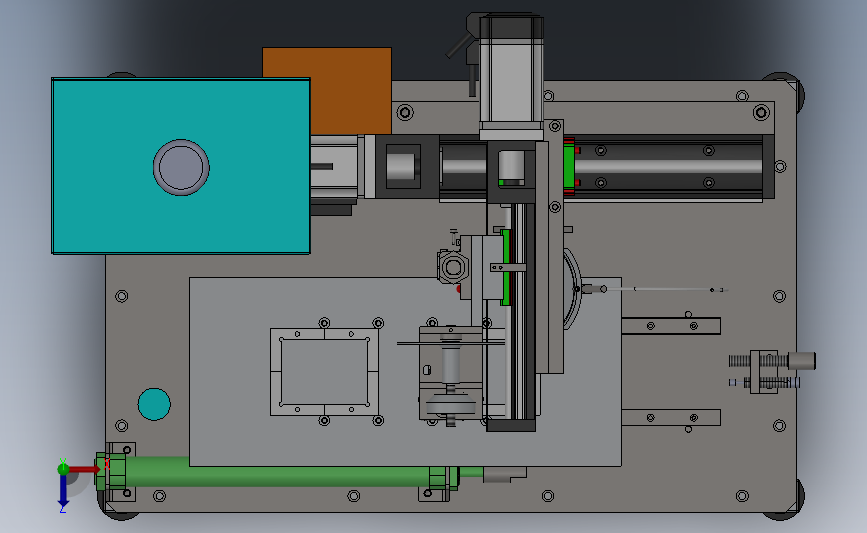Viewport: 867px width, 533px height.
Task: Click the gray coupling inside black housing
Action: (x=402, y=165)
